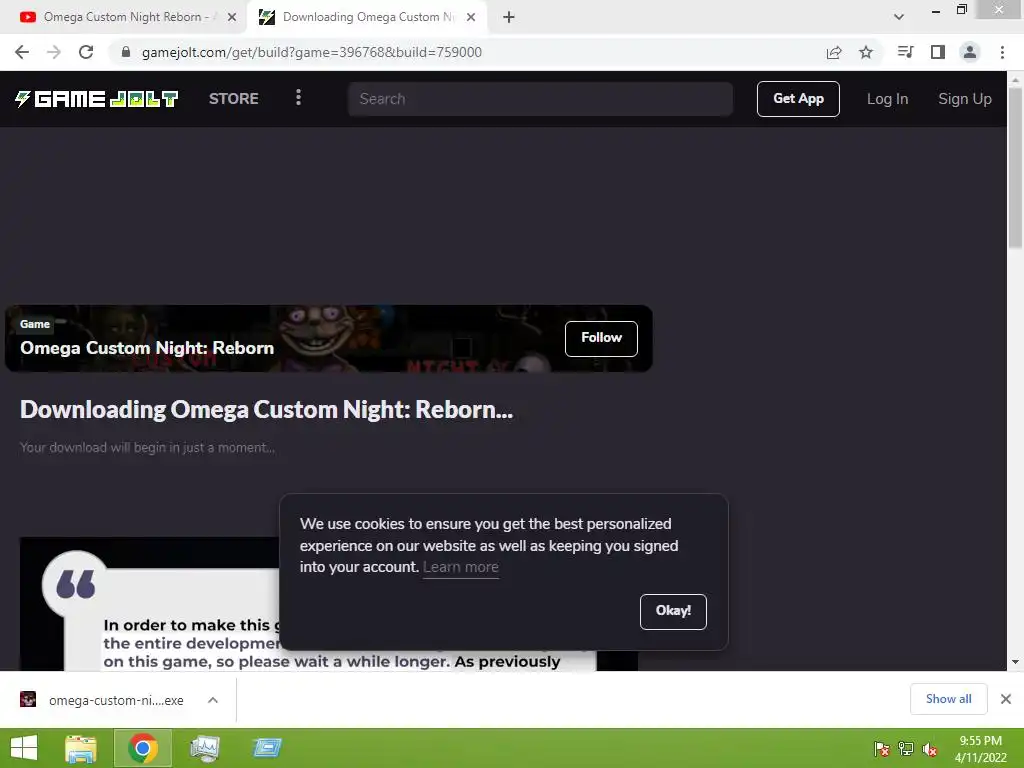Open Action Center flag tray icon

[882, 749]
